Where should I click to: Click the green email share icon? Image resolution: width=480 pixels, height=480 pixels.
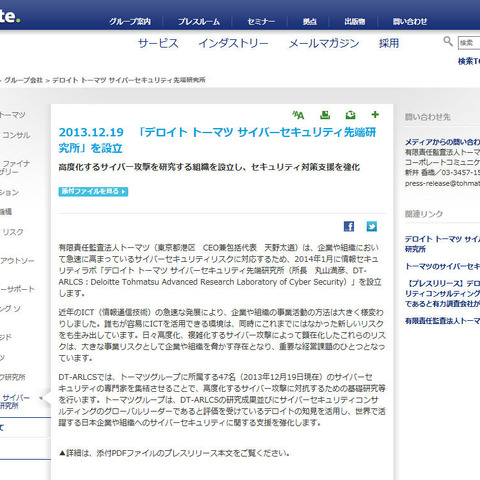[350, 115]
